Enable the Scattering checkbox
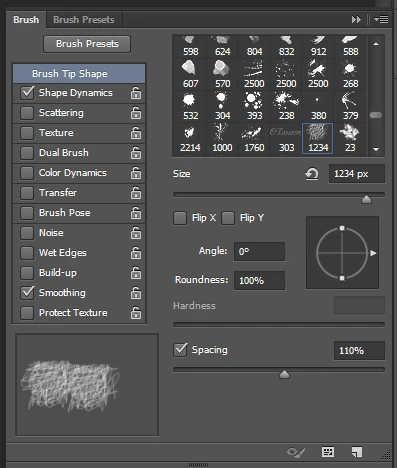This screenshot has width=397, height=468. click(x=27, y=113)
